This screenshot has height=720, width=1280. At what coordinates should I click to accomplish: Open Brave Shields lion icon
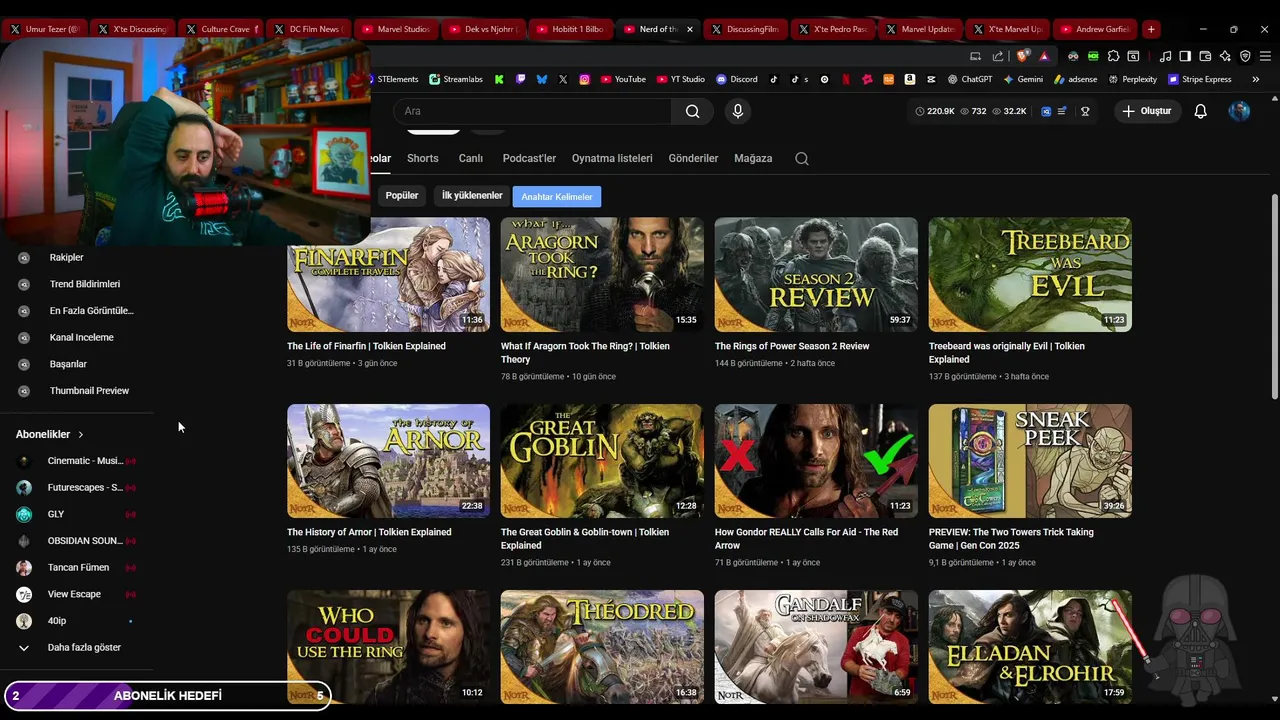point(1021,56)
